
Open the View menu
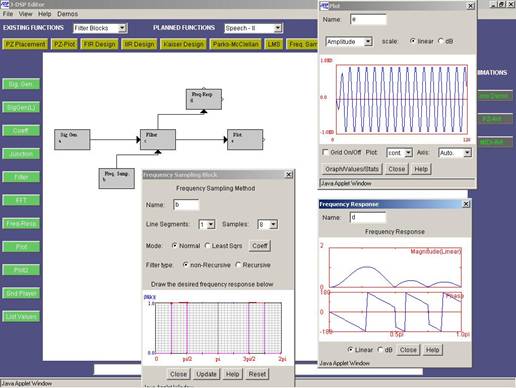point(25,14)
